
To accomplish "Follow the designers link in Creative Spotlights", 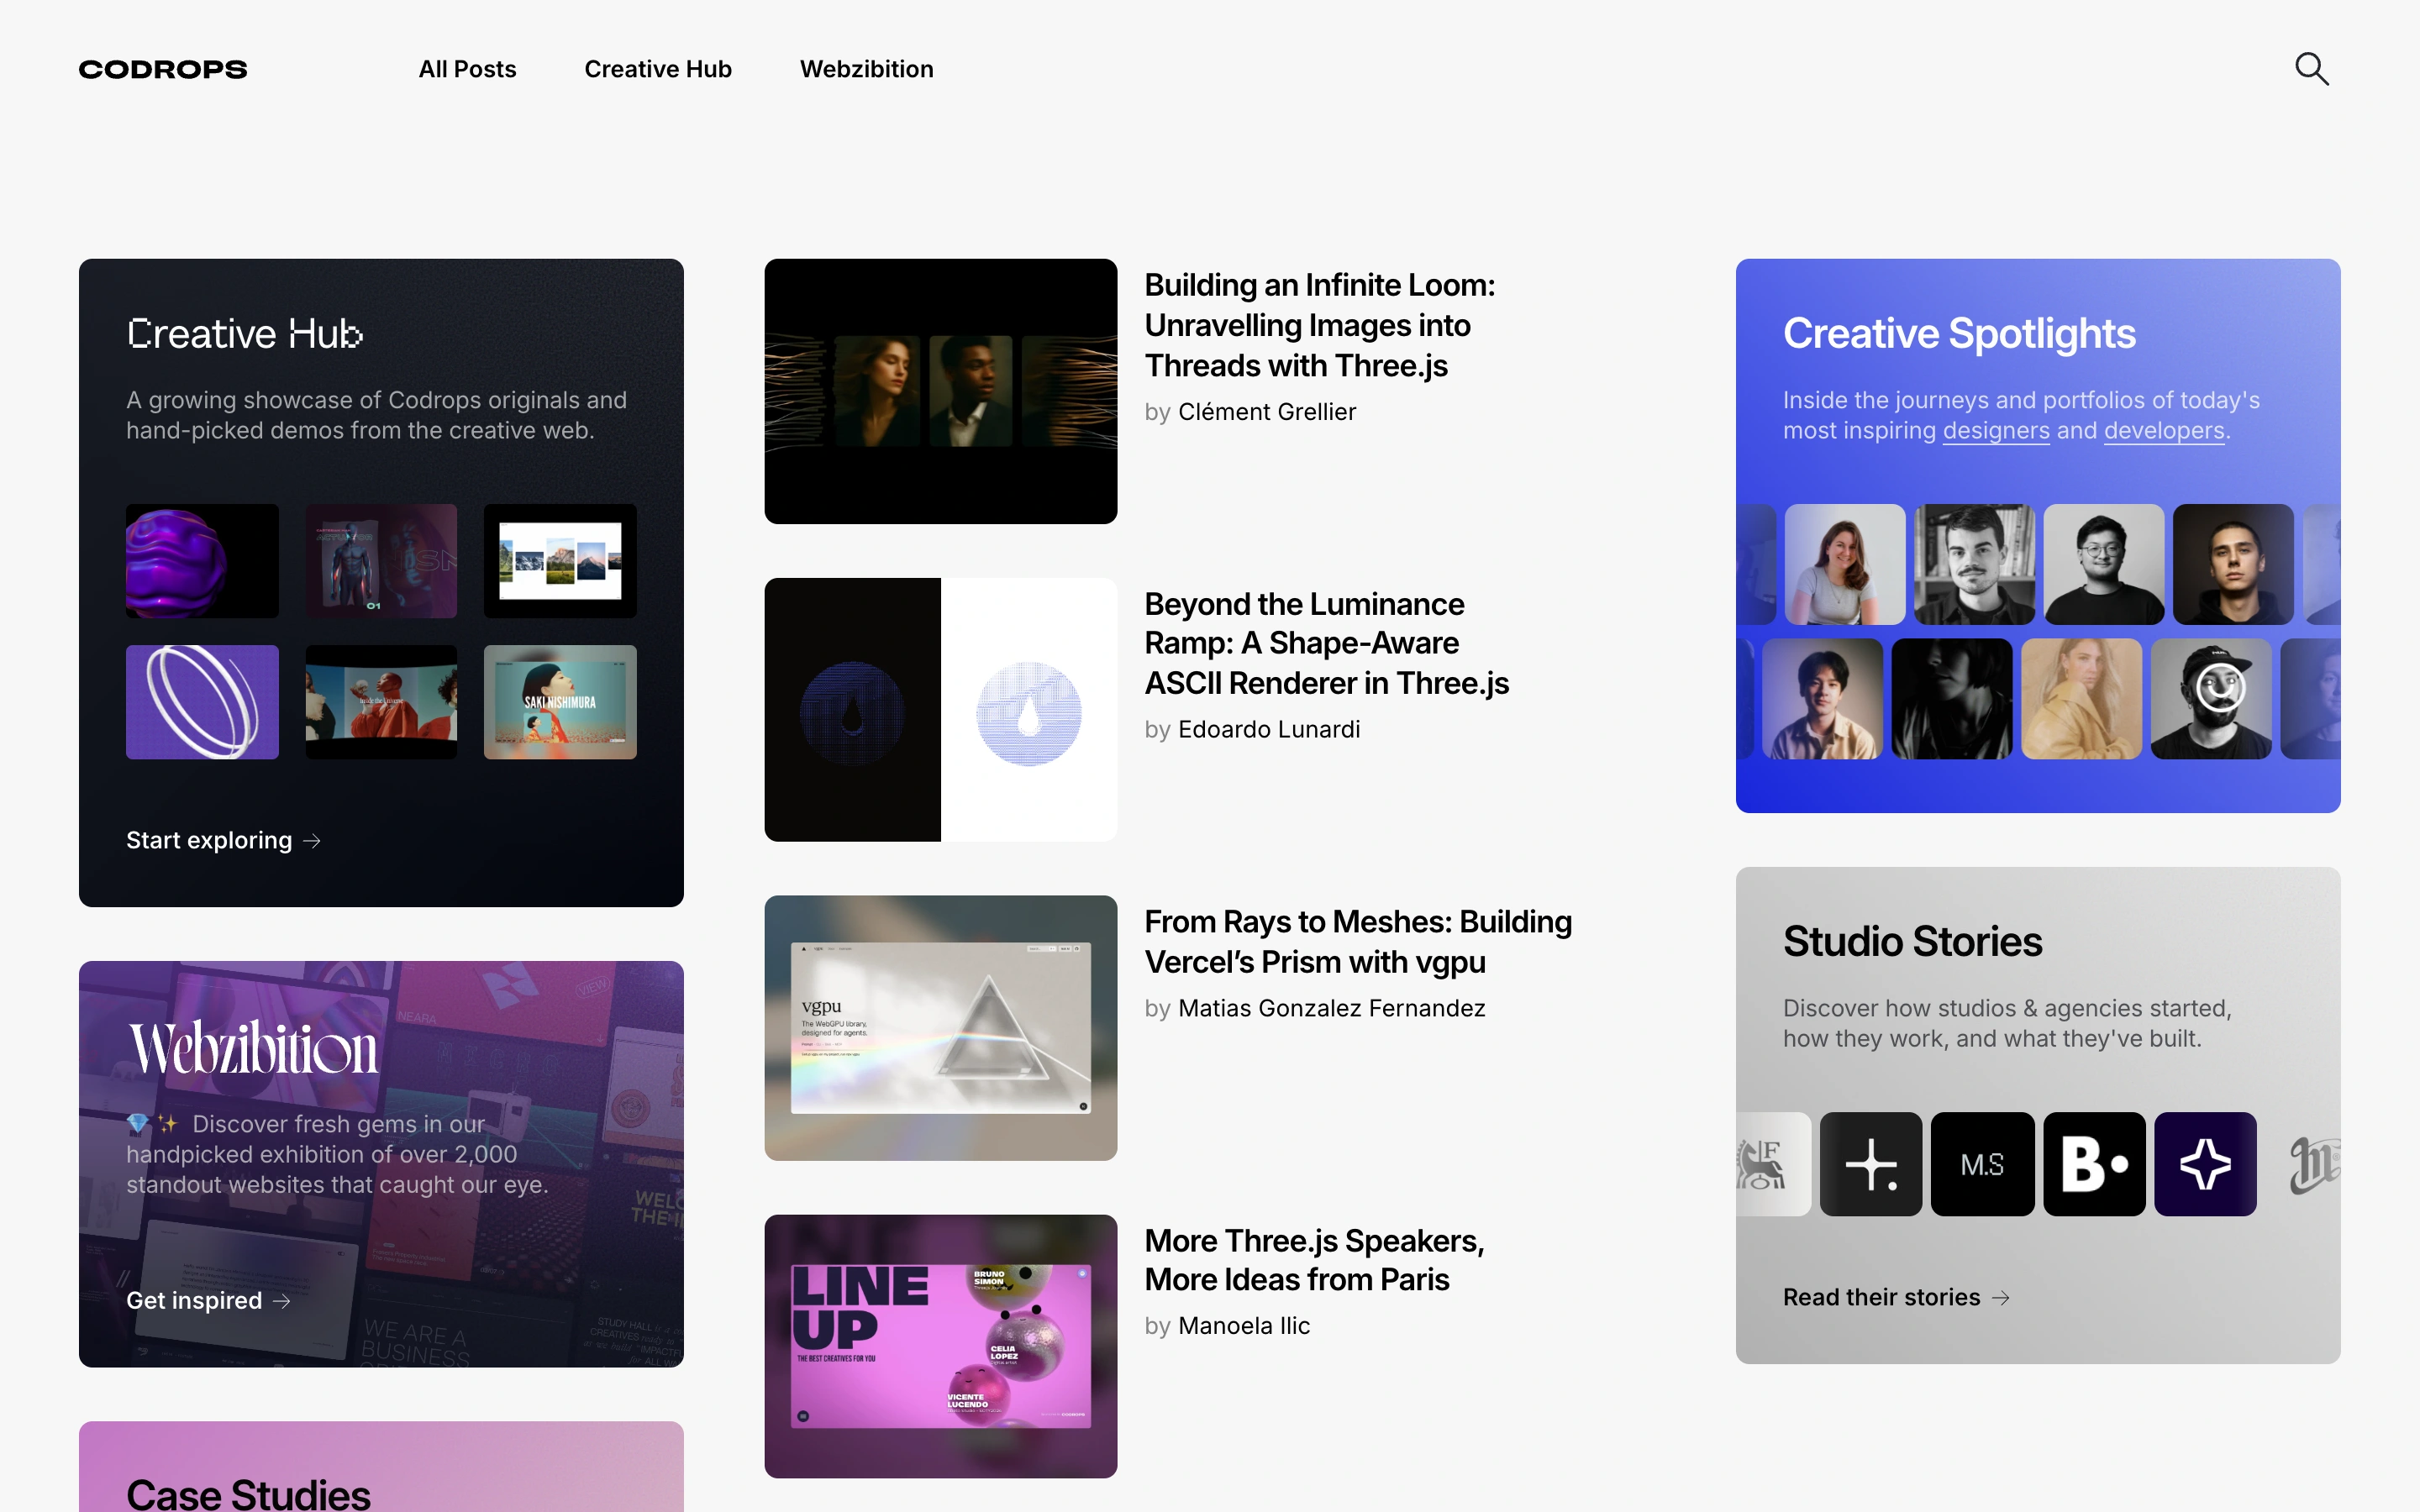I will tap(1996, 431).
